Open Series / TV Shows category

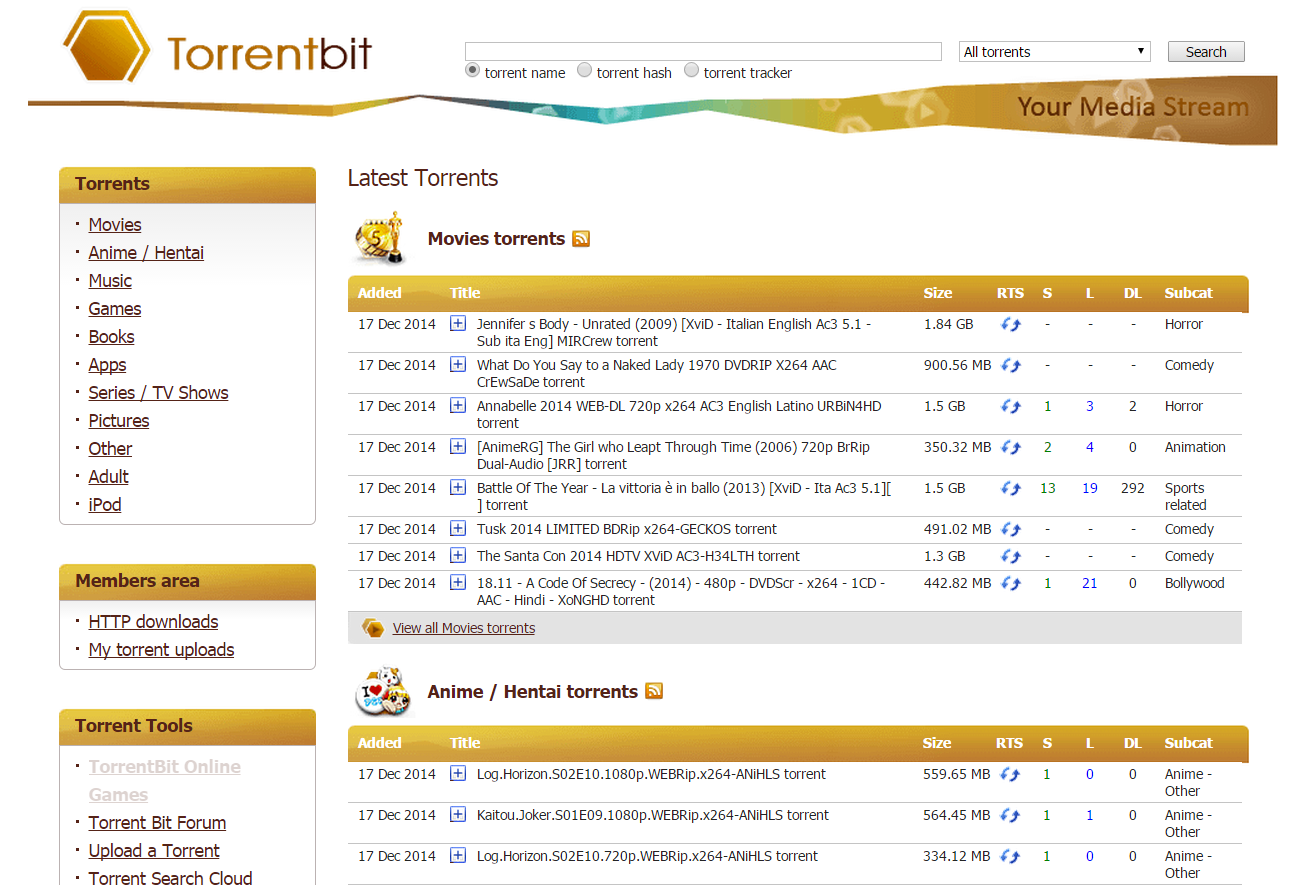click(158, 393)
